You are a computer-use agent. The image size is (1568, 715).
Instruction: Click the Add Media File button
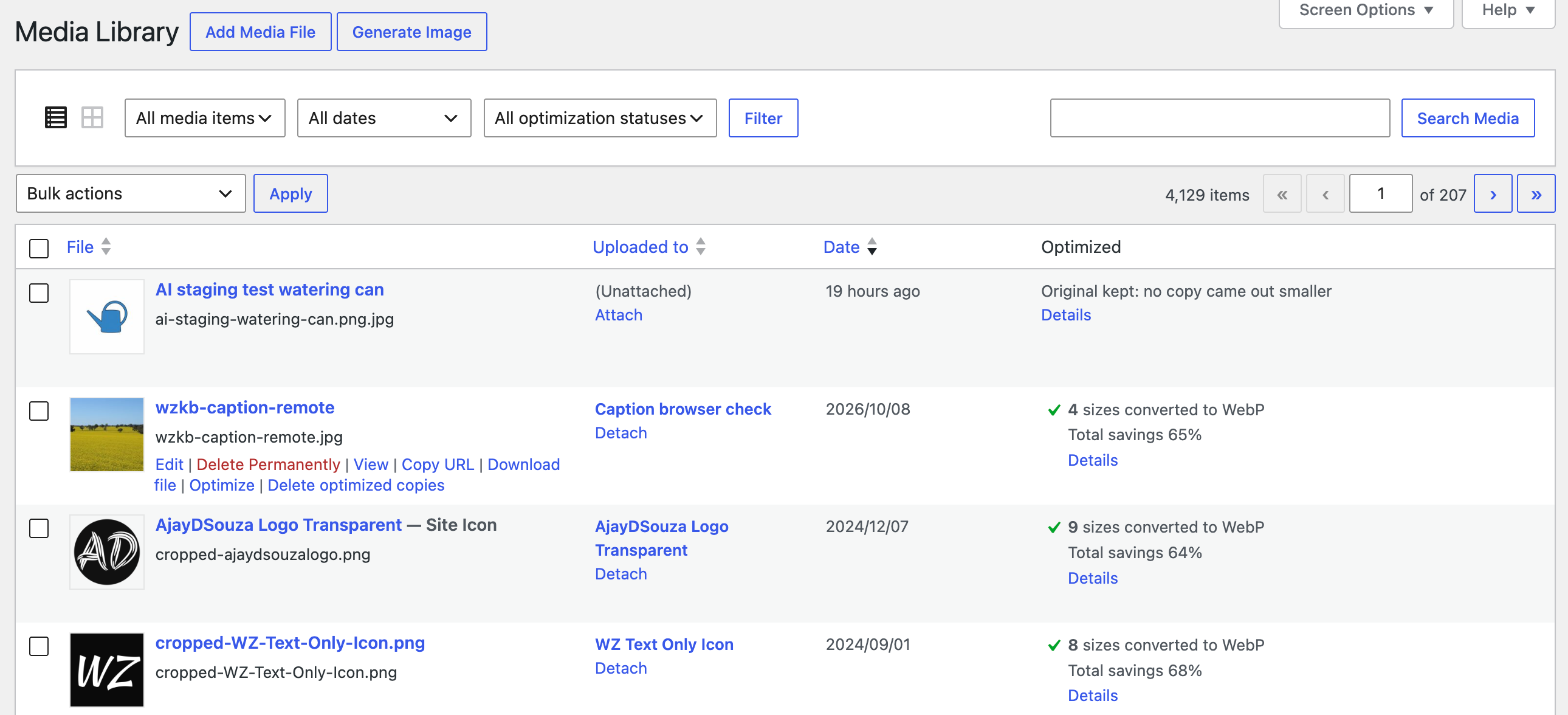pos(260,32)
